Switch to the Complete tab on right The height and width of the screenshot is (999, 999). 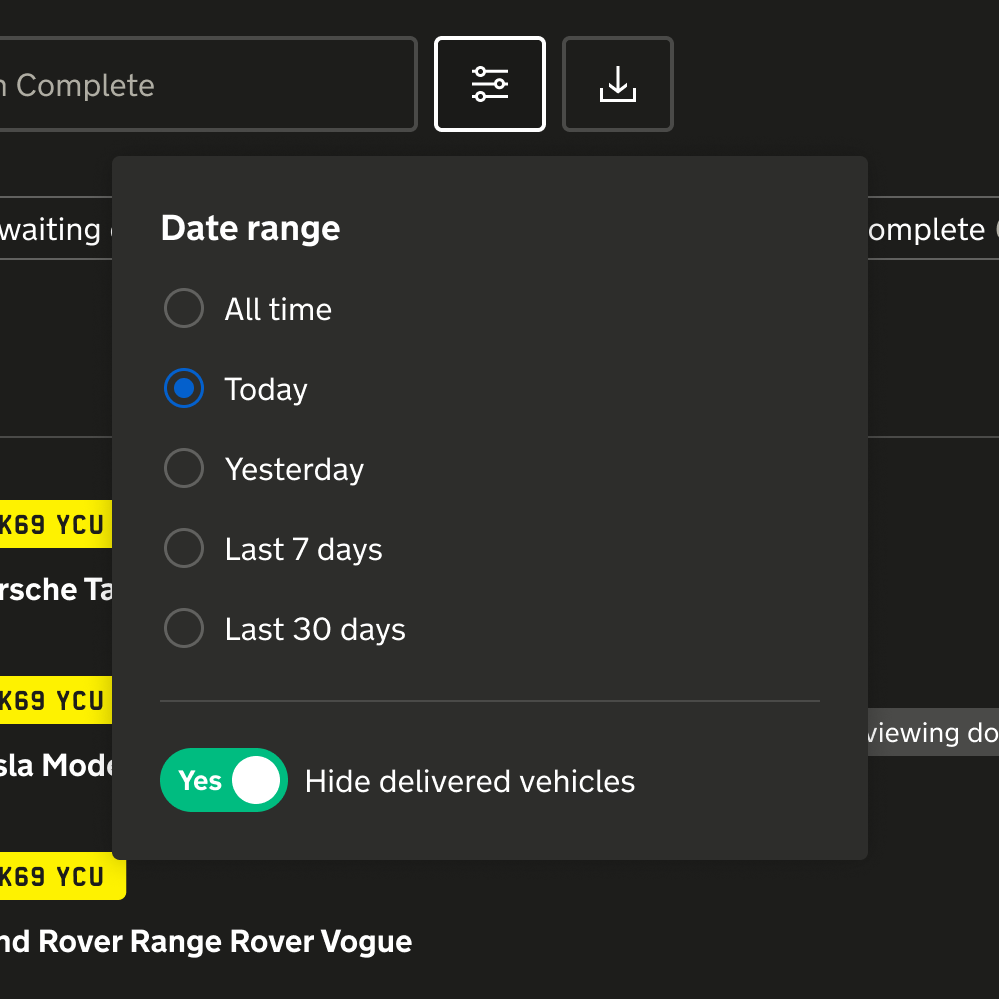[x=925, y=230]
